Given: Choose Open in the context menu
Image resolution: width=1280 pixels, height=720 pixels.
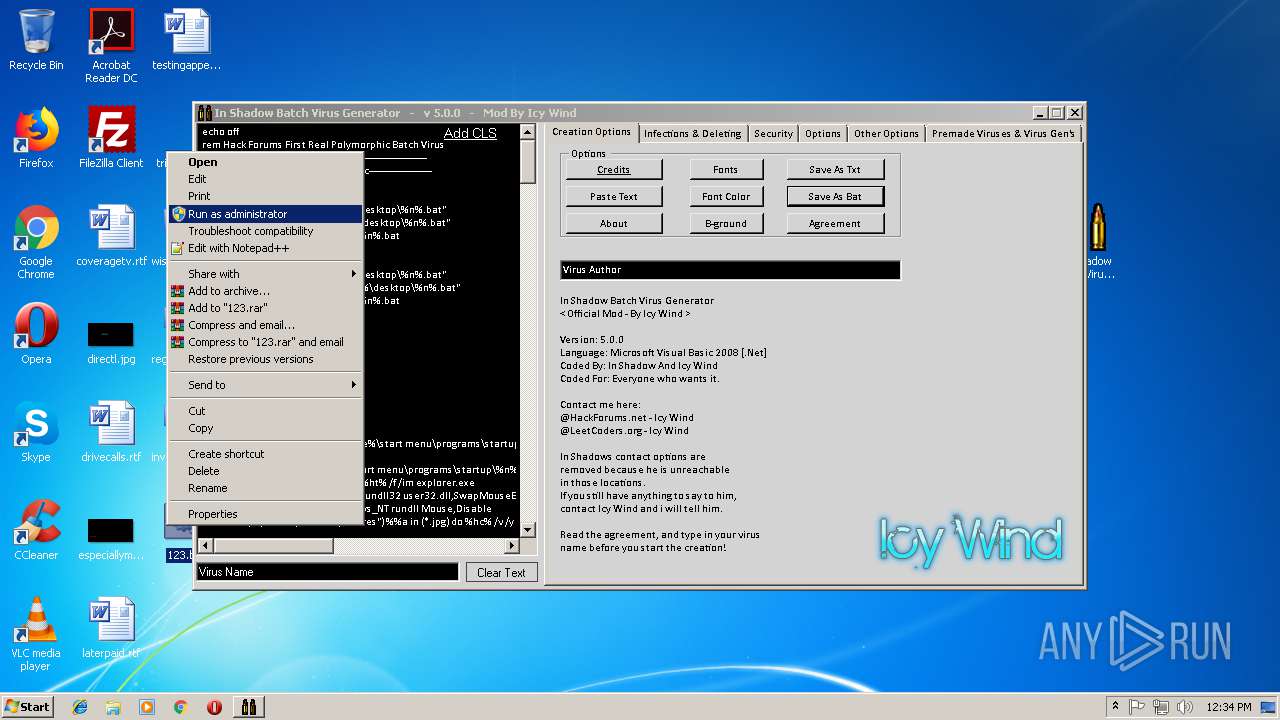Looking at the screenshot, I should (265, 162).
